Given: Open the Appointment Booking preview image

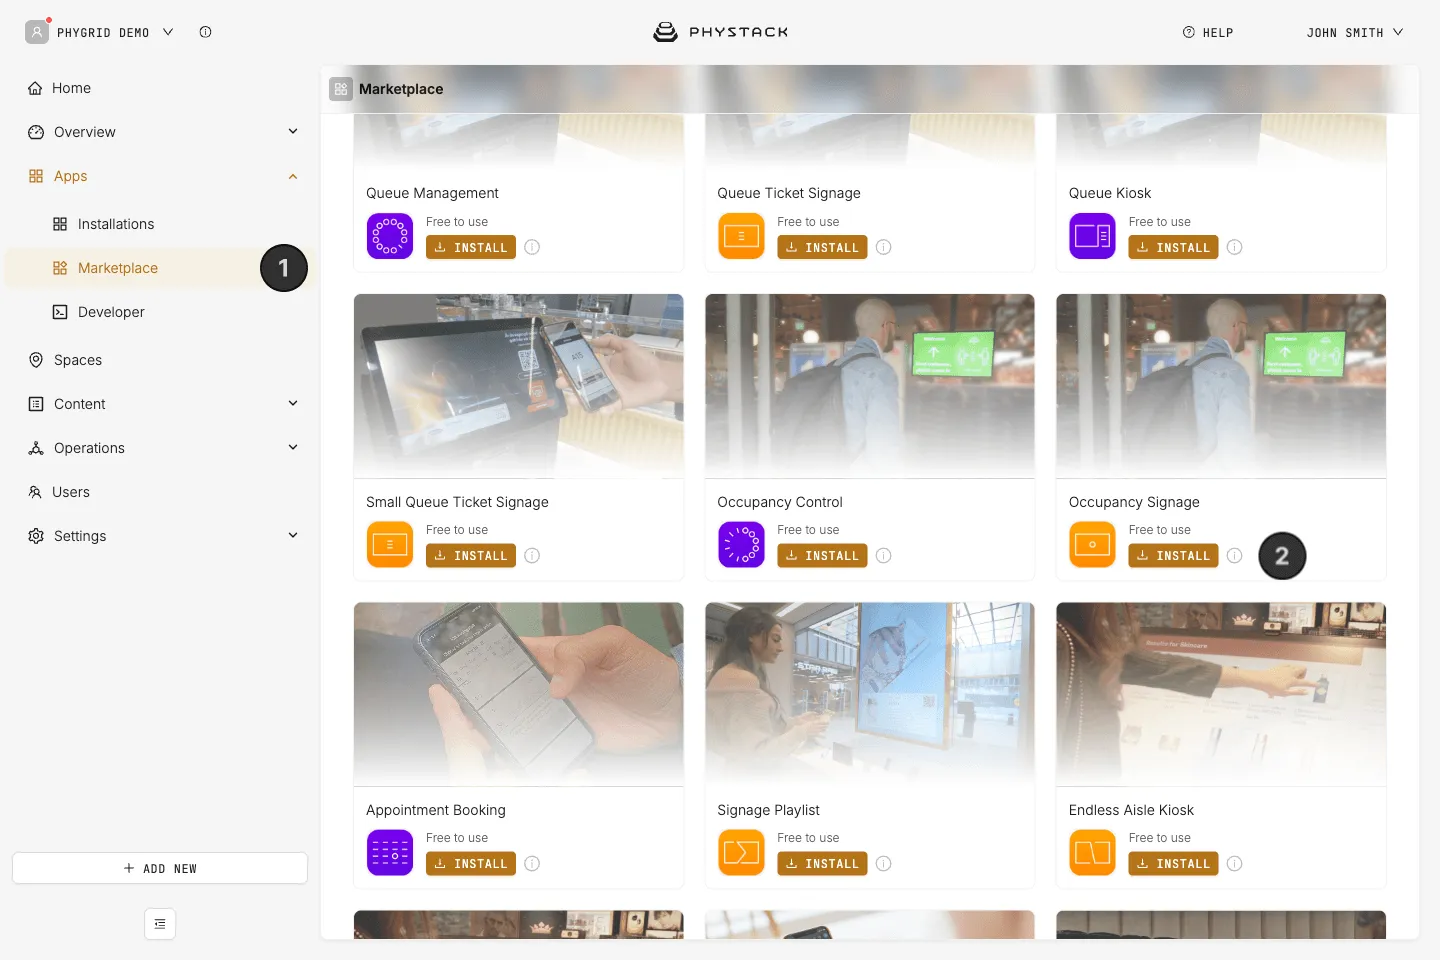Looking at the screenshot, I should [x=519, y=694].
